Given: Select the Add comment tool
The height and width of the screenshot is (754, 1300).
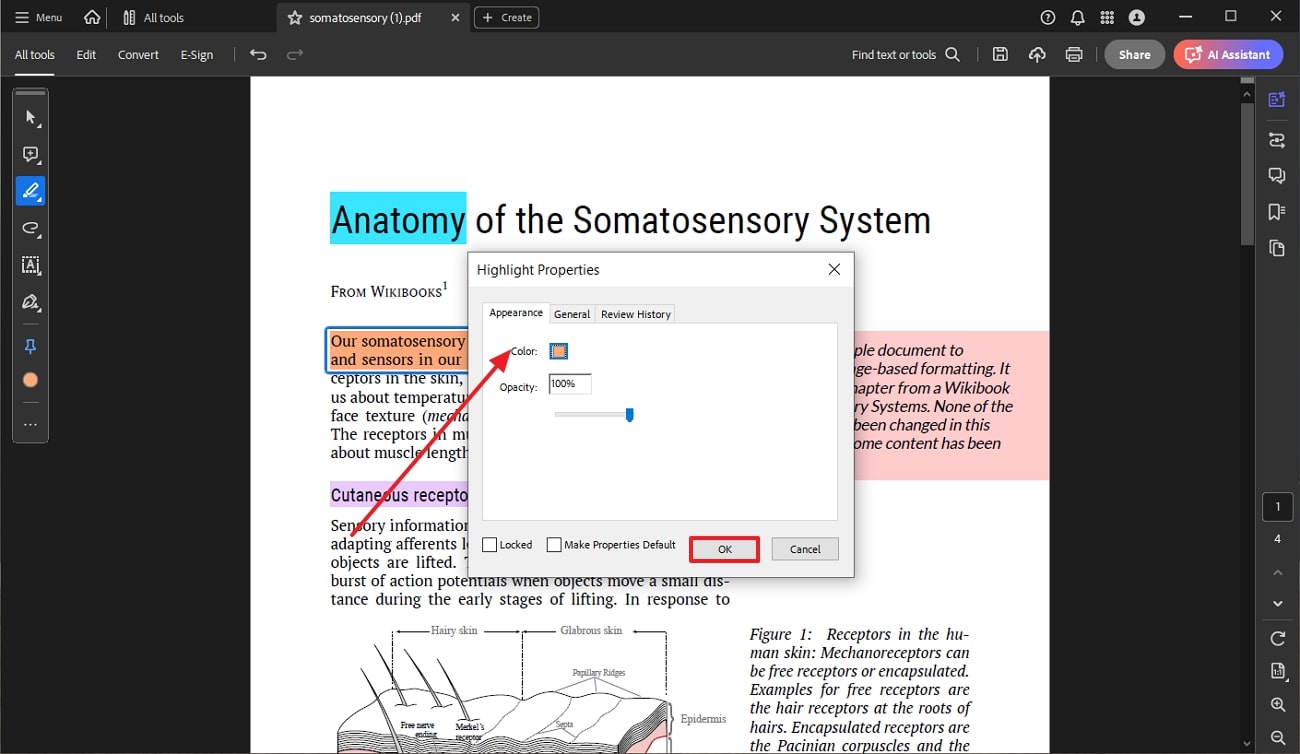Looking at the screenshot, I should (30, 154).
